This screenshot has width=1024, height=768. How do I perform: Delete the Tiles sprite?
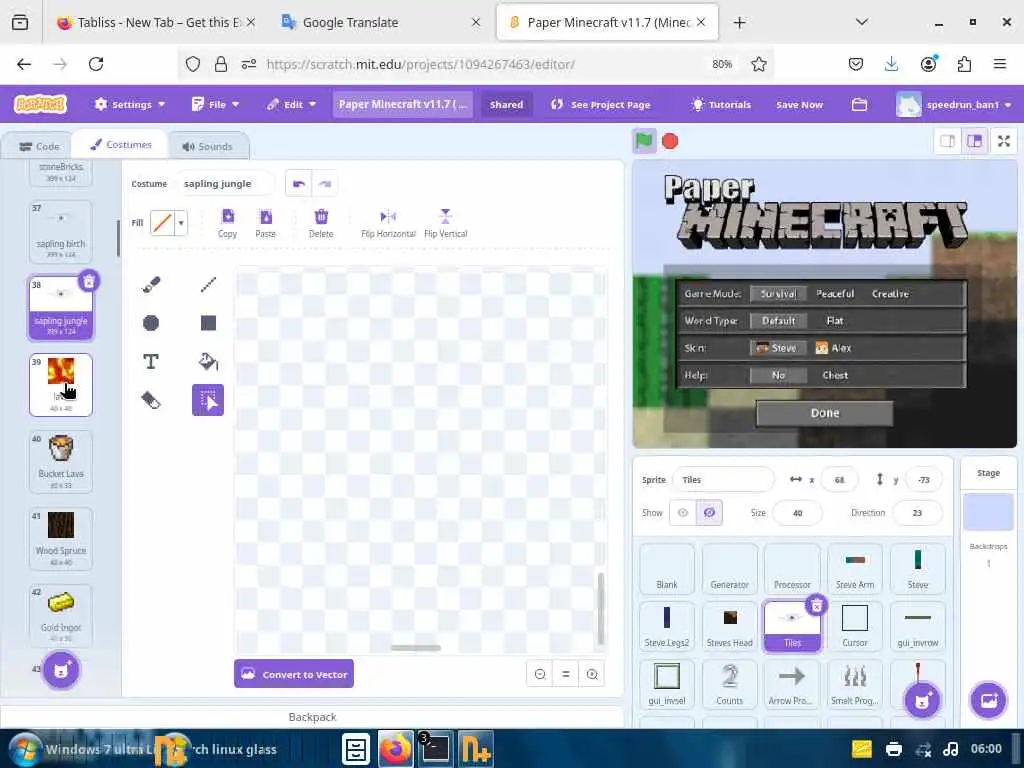click(816, 606)
